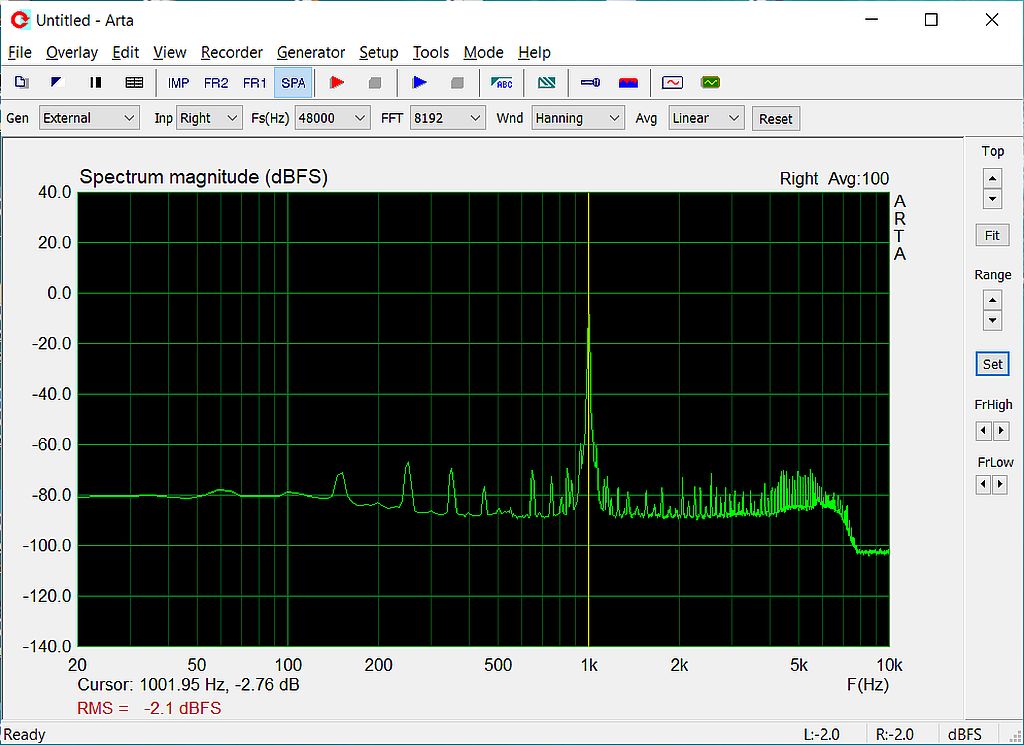Click the FrLow right arrow
The image size is (1024, 745).
1000,484
